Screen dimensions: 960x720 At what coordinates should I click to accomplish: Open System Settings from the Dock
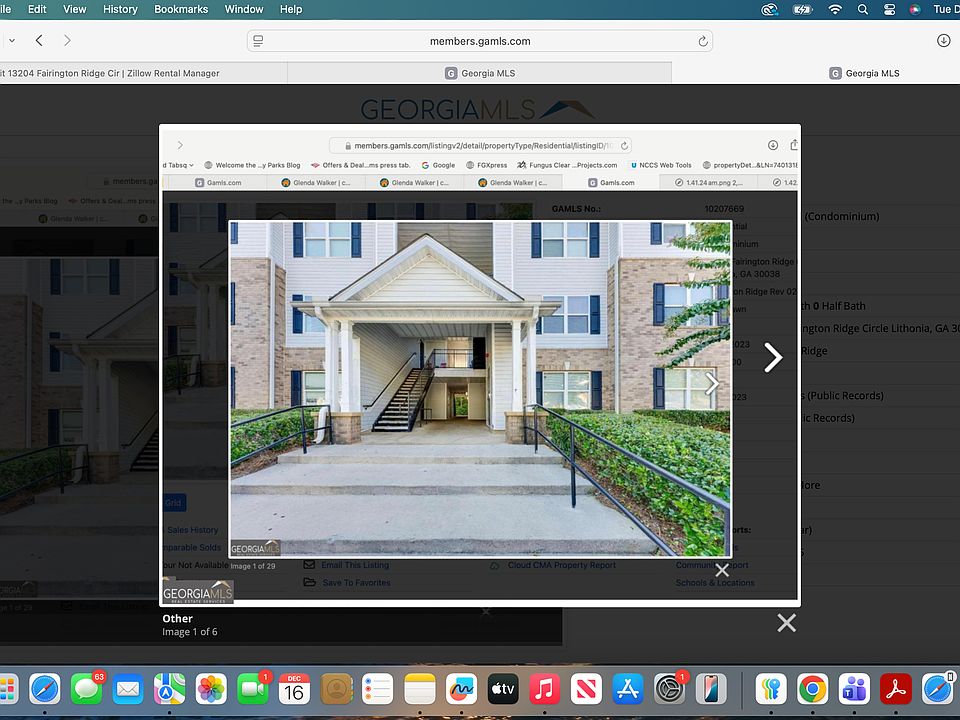tap(669, 689)
